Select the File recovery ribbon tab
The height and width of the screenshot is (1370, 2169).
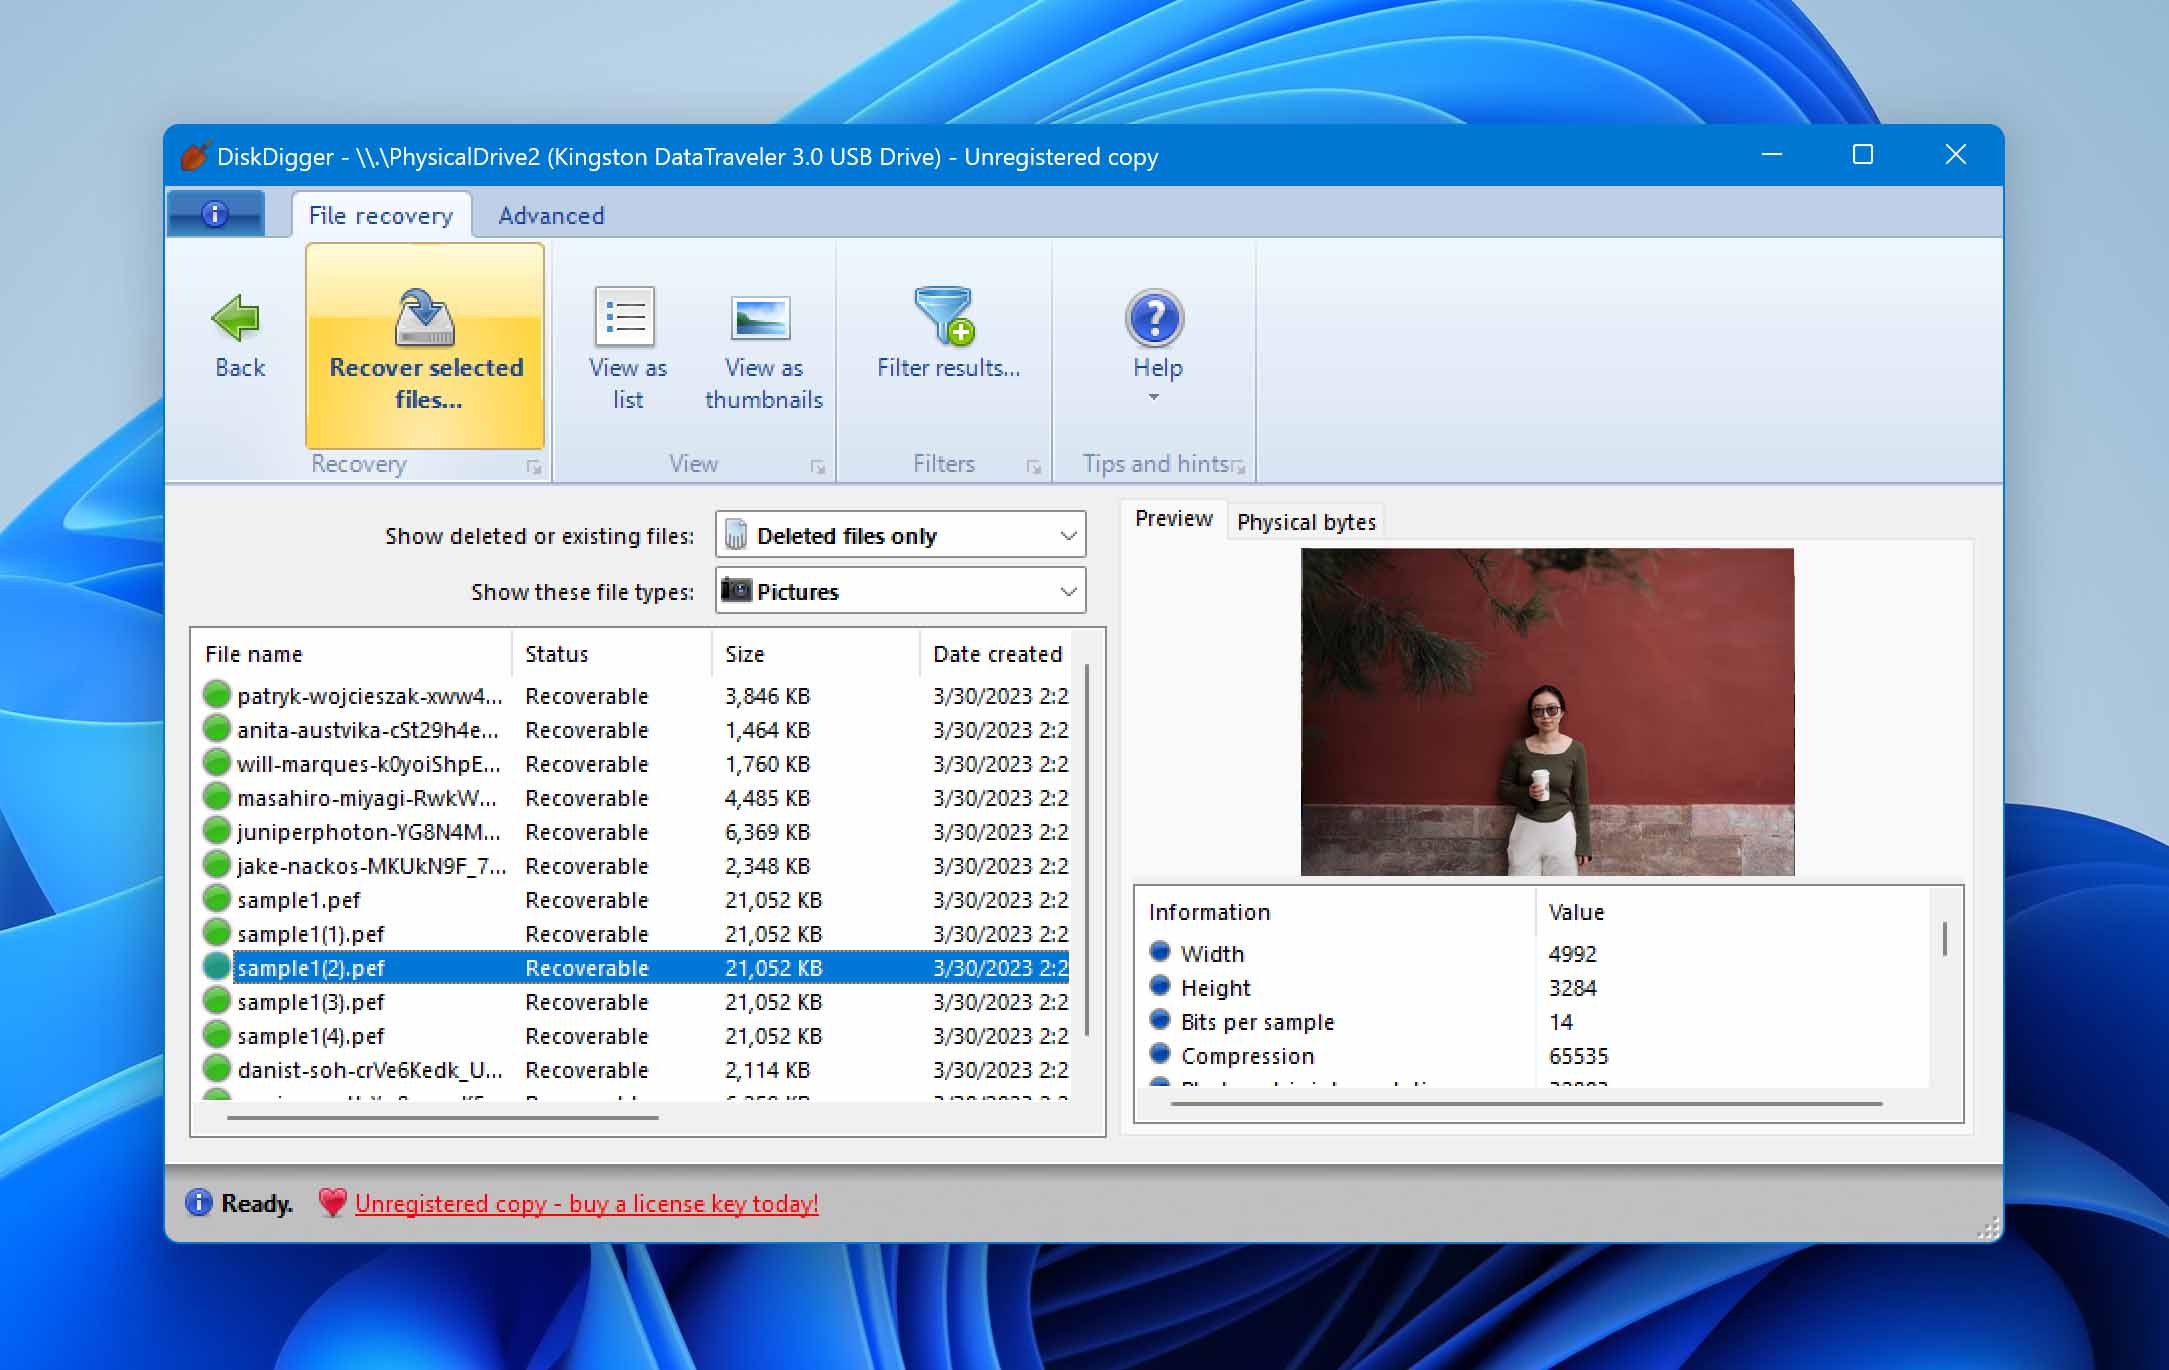[381, 215]
